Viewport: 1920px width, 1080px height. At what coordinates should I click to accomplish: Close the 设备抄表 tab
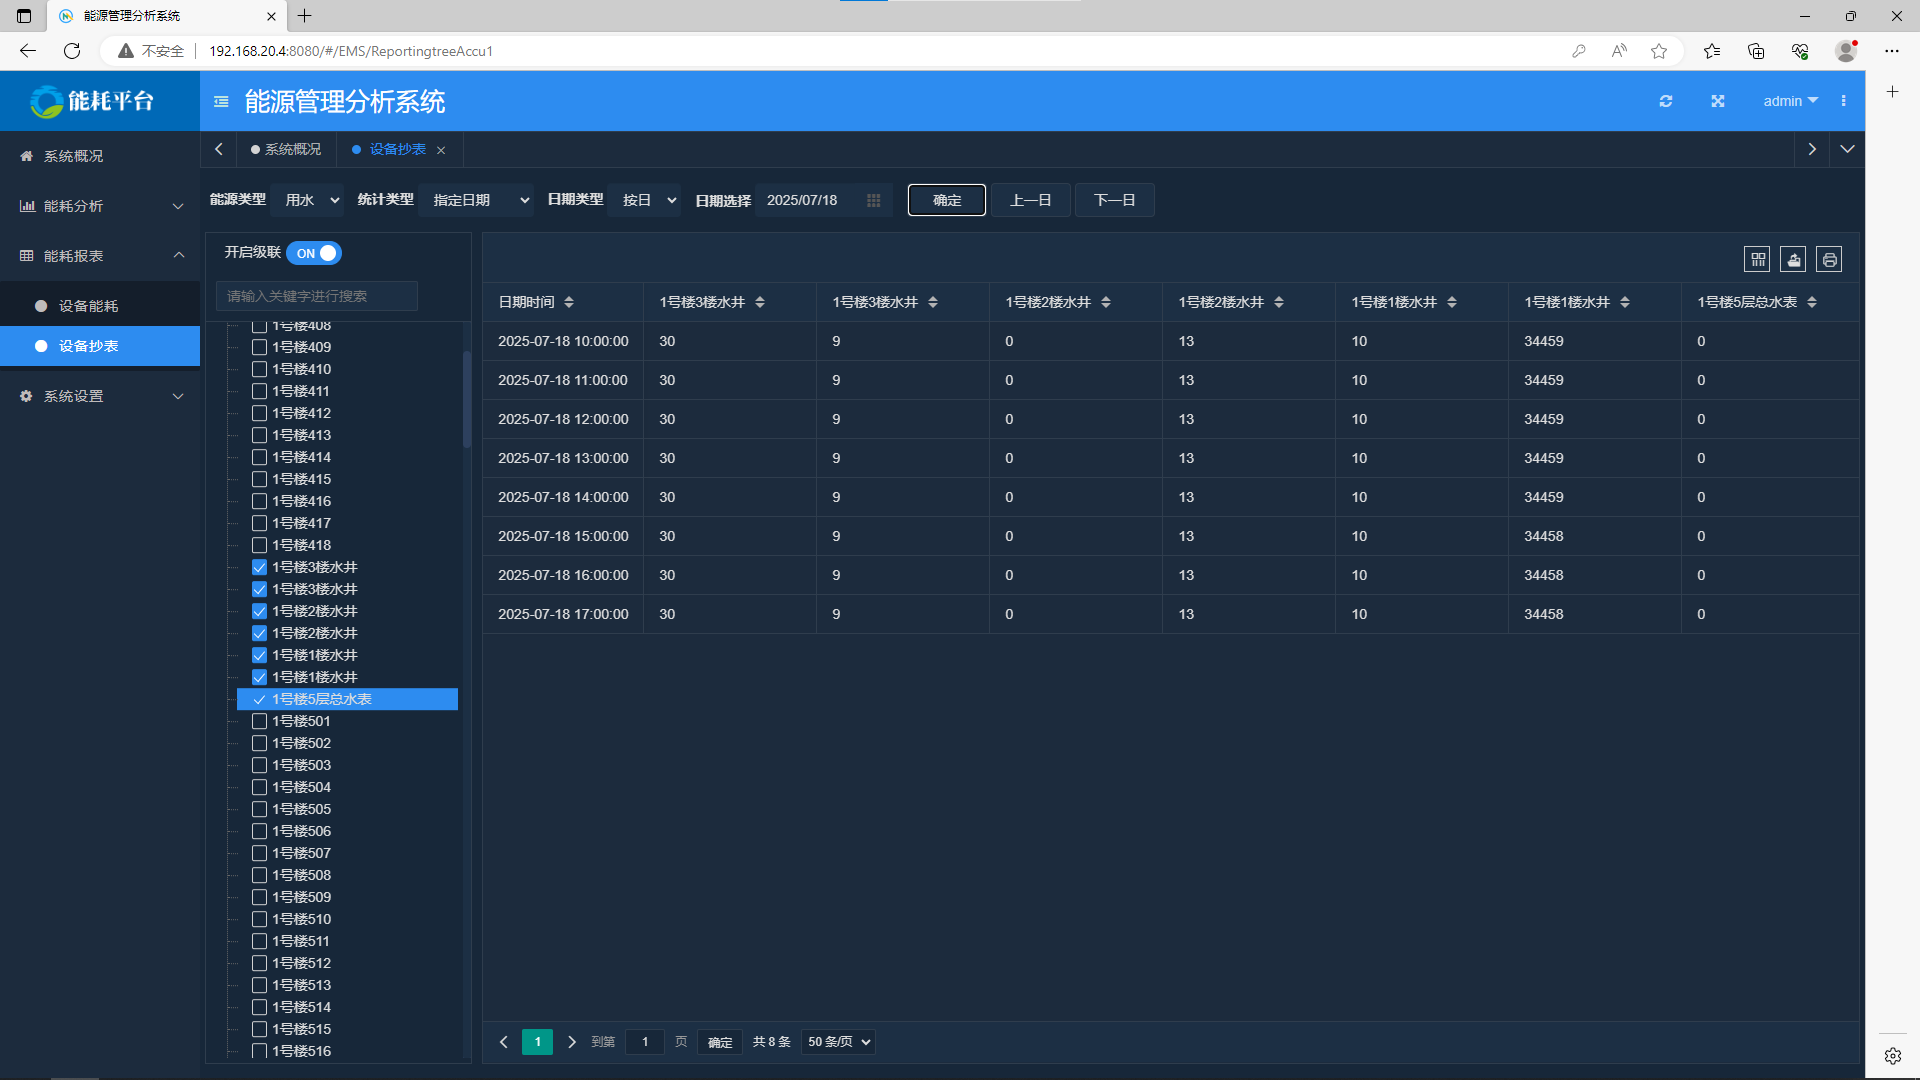[x=441, y=150]
